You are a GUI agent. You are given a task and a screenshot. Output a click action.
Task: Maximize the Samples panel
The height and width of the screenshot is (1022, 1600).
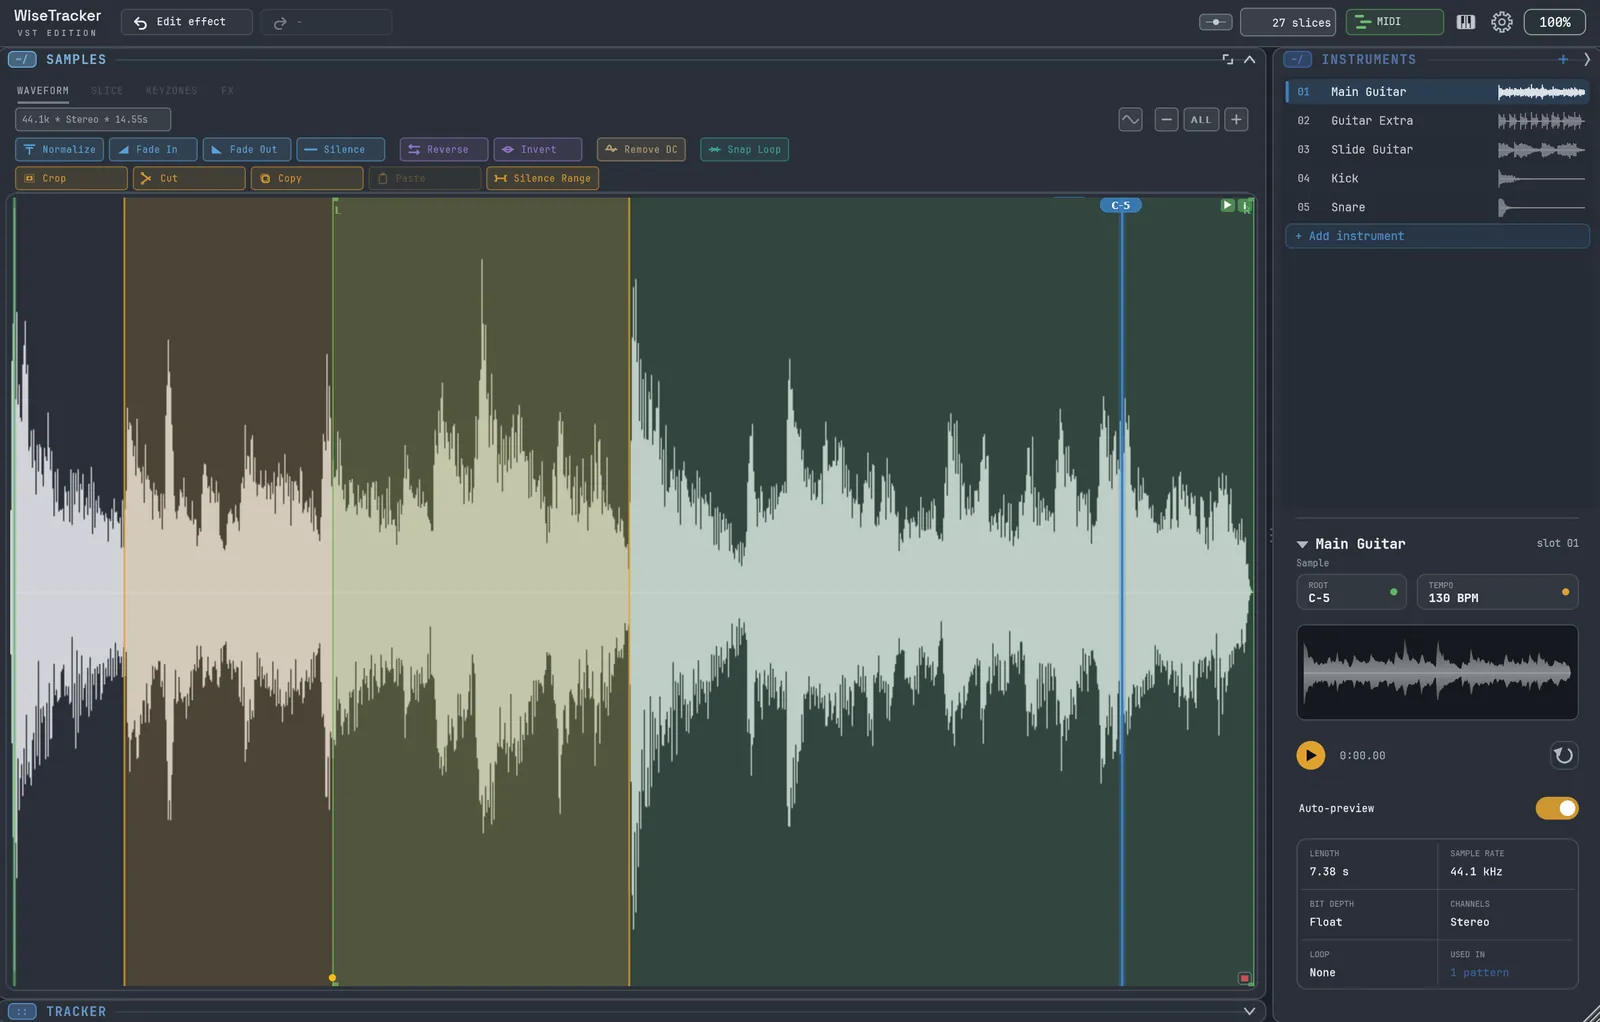1227,59
